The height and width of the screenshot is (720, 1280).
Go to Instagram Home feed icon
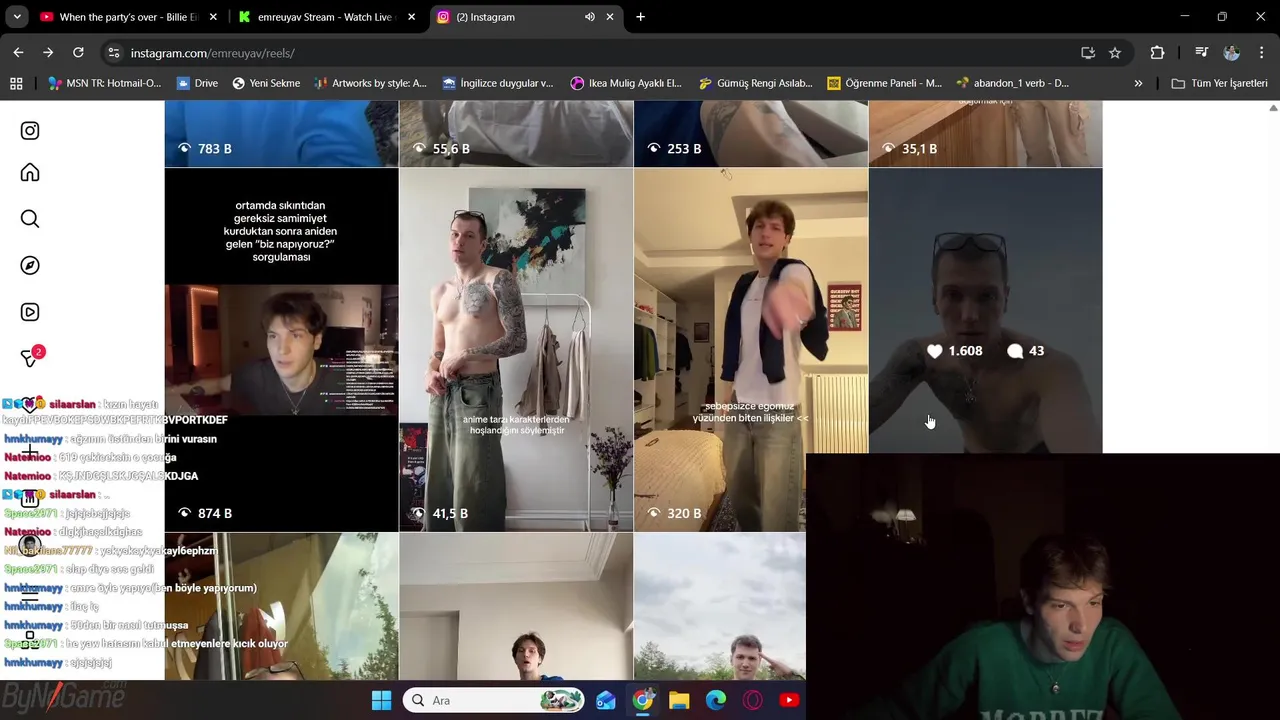[x=30, y=173]
